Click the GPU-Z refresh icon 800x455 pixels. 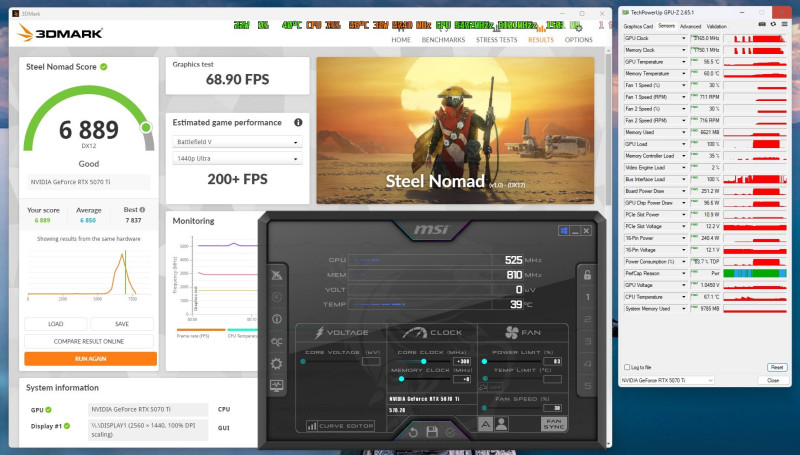pos(773,24)
